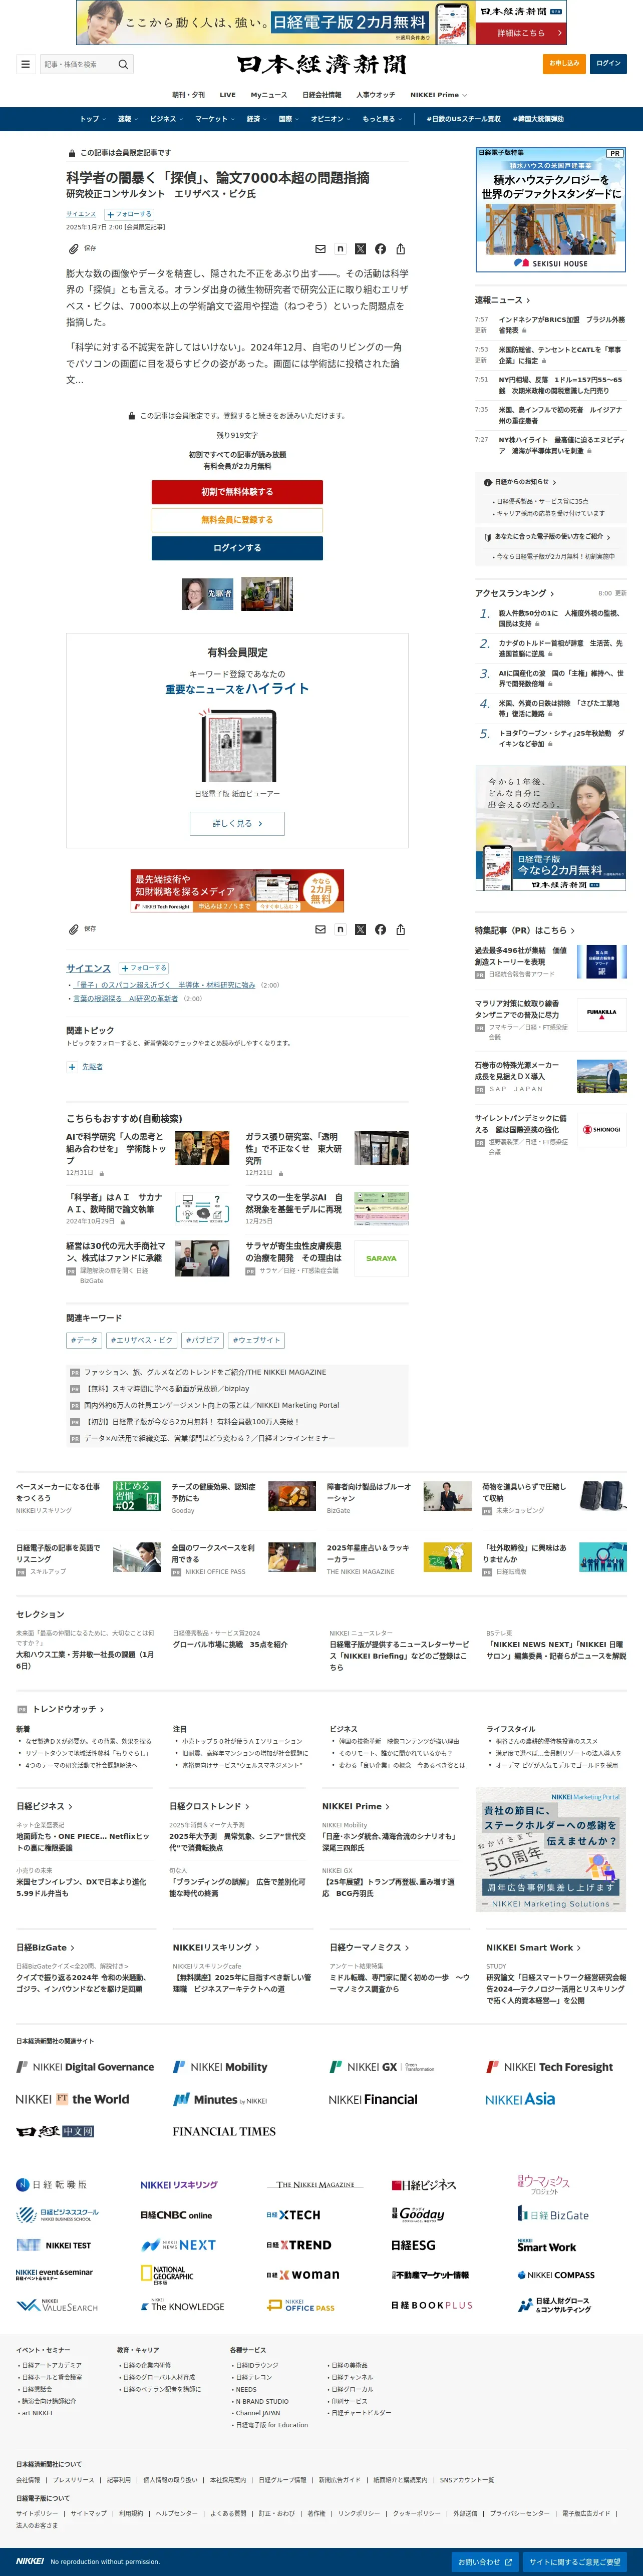643x2576 pixels.
Task: Toggle 保存 save below the Tech Foresight banner
Action: point(83,929)
